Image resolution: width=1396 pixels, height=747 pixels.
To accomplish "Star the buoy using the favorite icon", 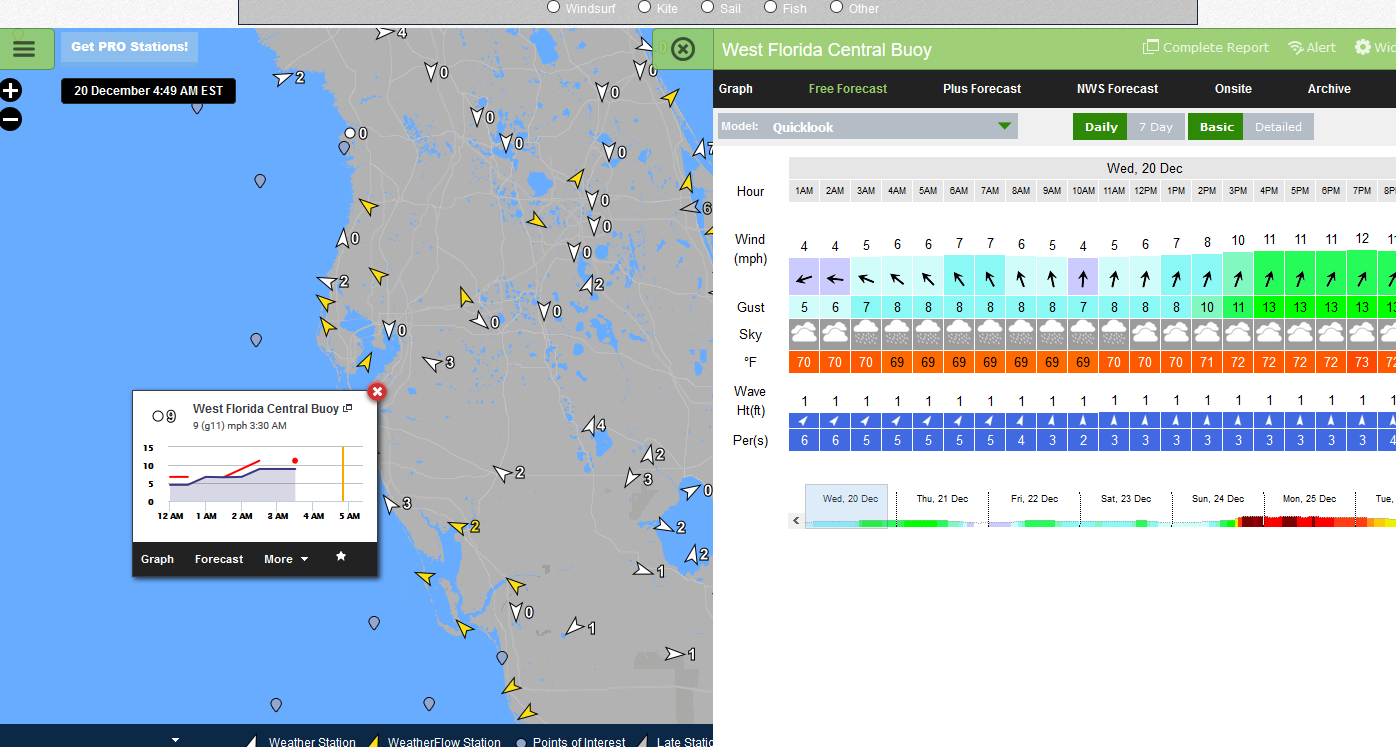I will point(341,559).
